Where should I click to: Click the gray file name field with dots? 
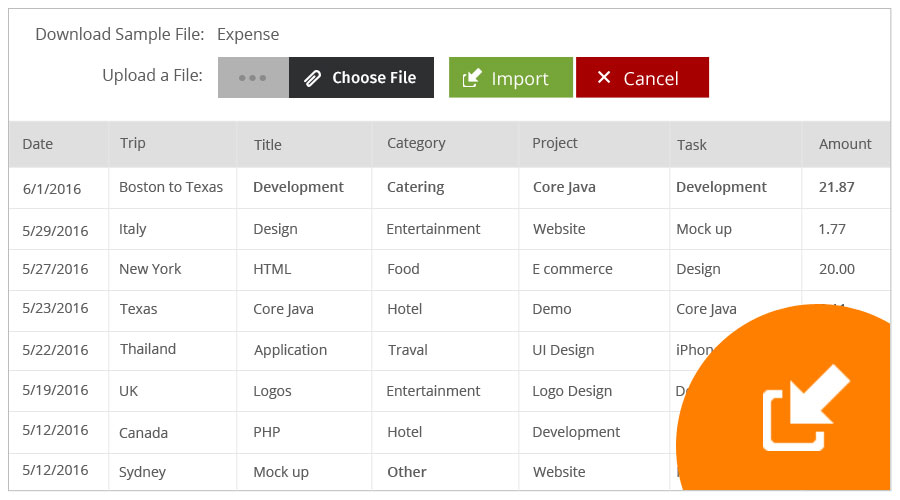click(x=253, y=77)
